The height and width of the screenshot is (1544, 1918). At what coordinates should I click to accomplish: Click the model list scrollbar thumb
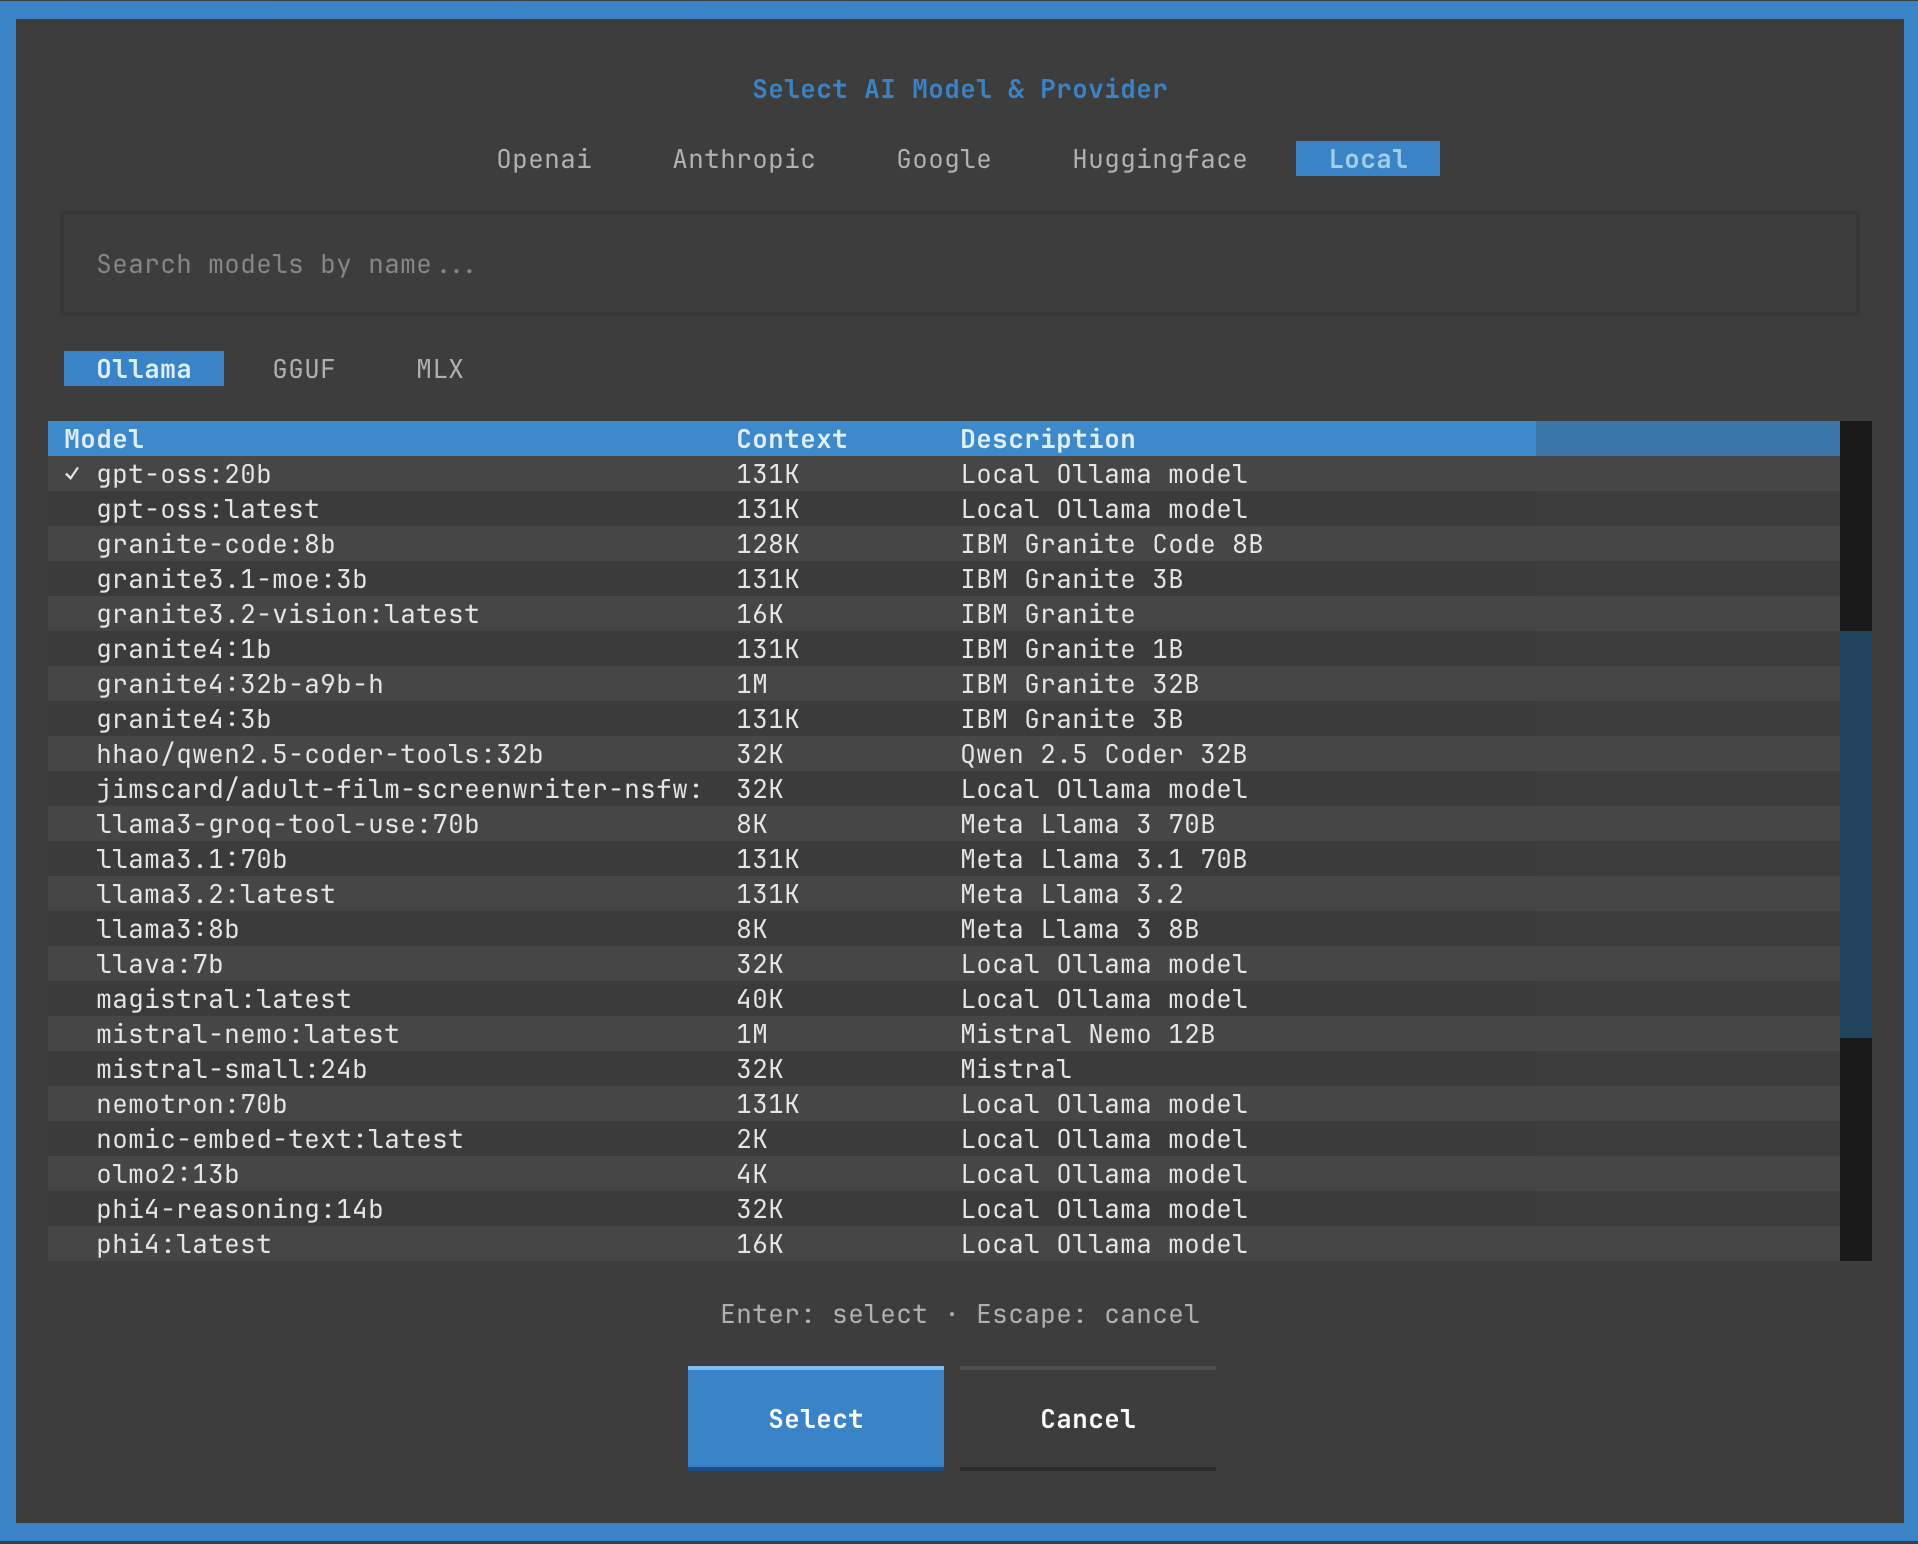1855,834
